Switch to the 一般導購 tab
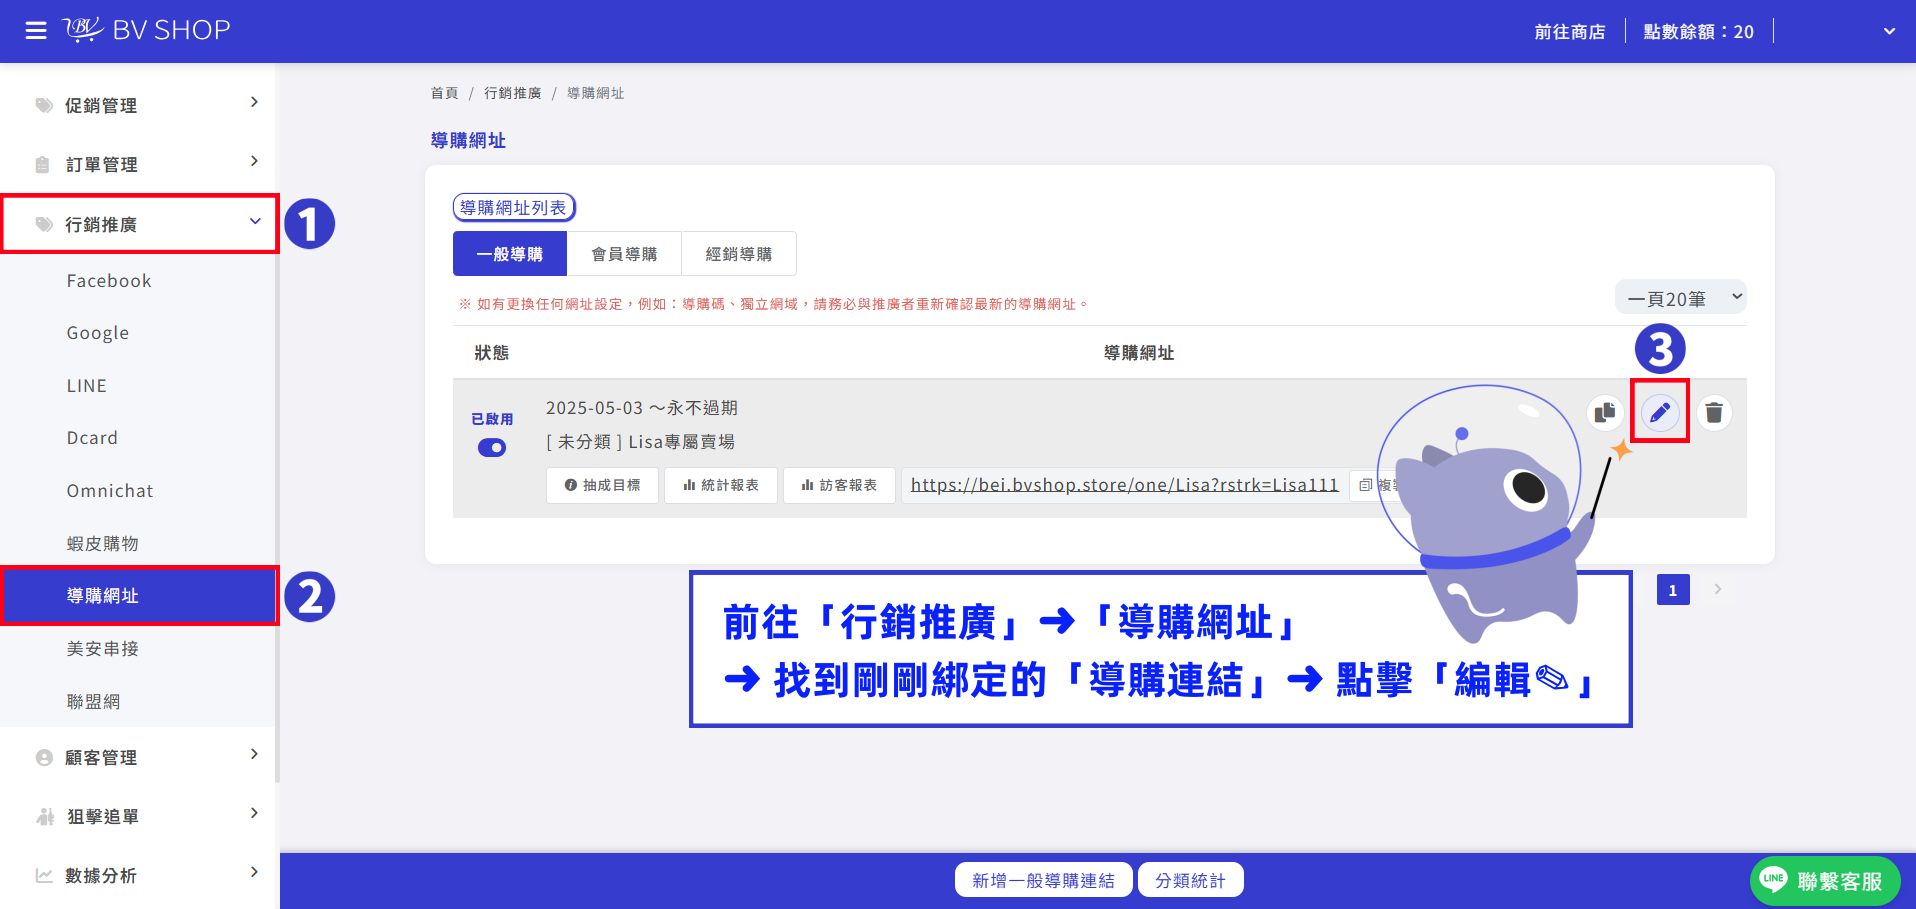This screenshot has width=1916, height=909. pos(510,254)
